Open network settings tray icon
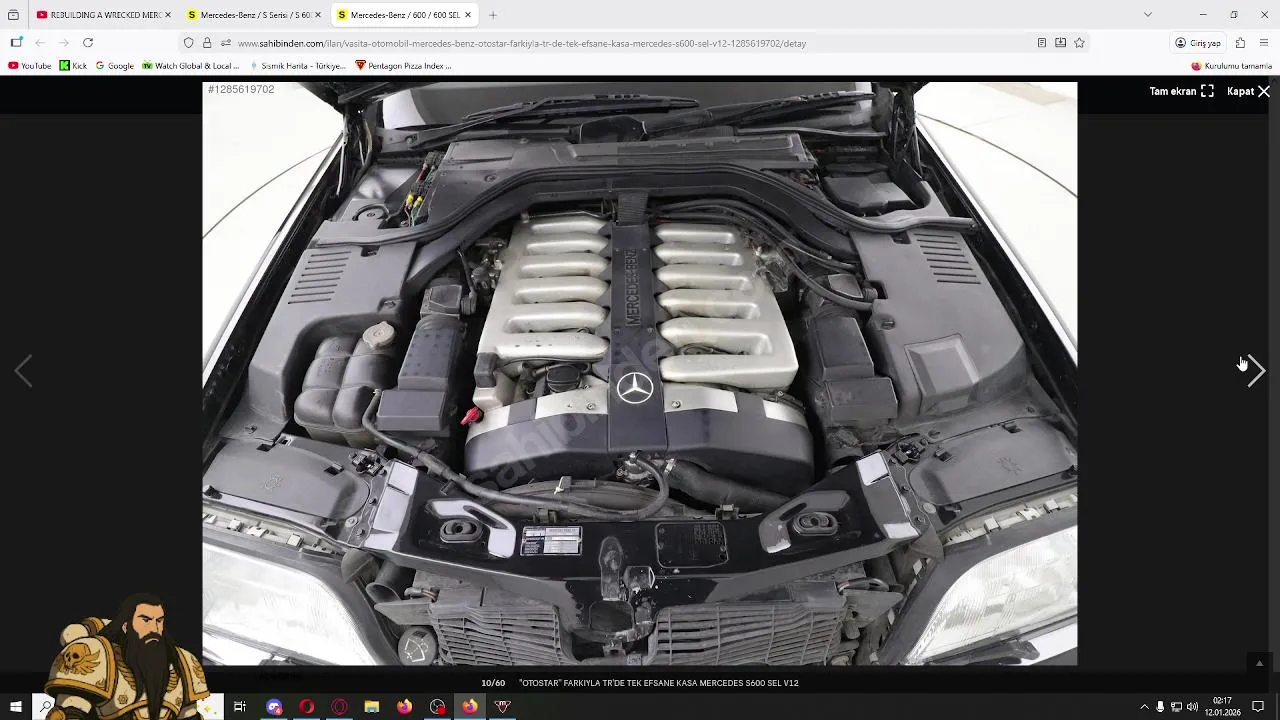This screenshot has width=1280, height=720. click(1176, 707)
